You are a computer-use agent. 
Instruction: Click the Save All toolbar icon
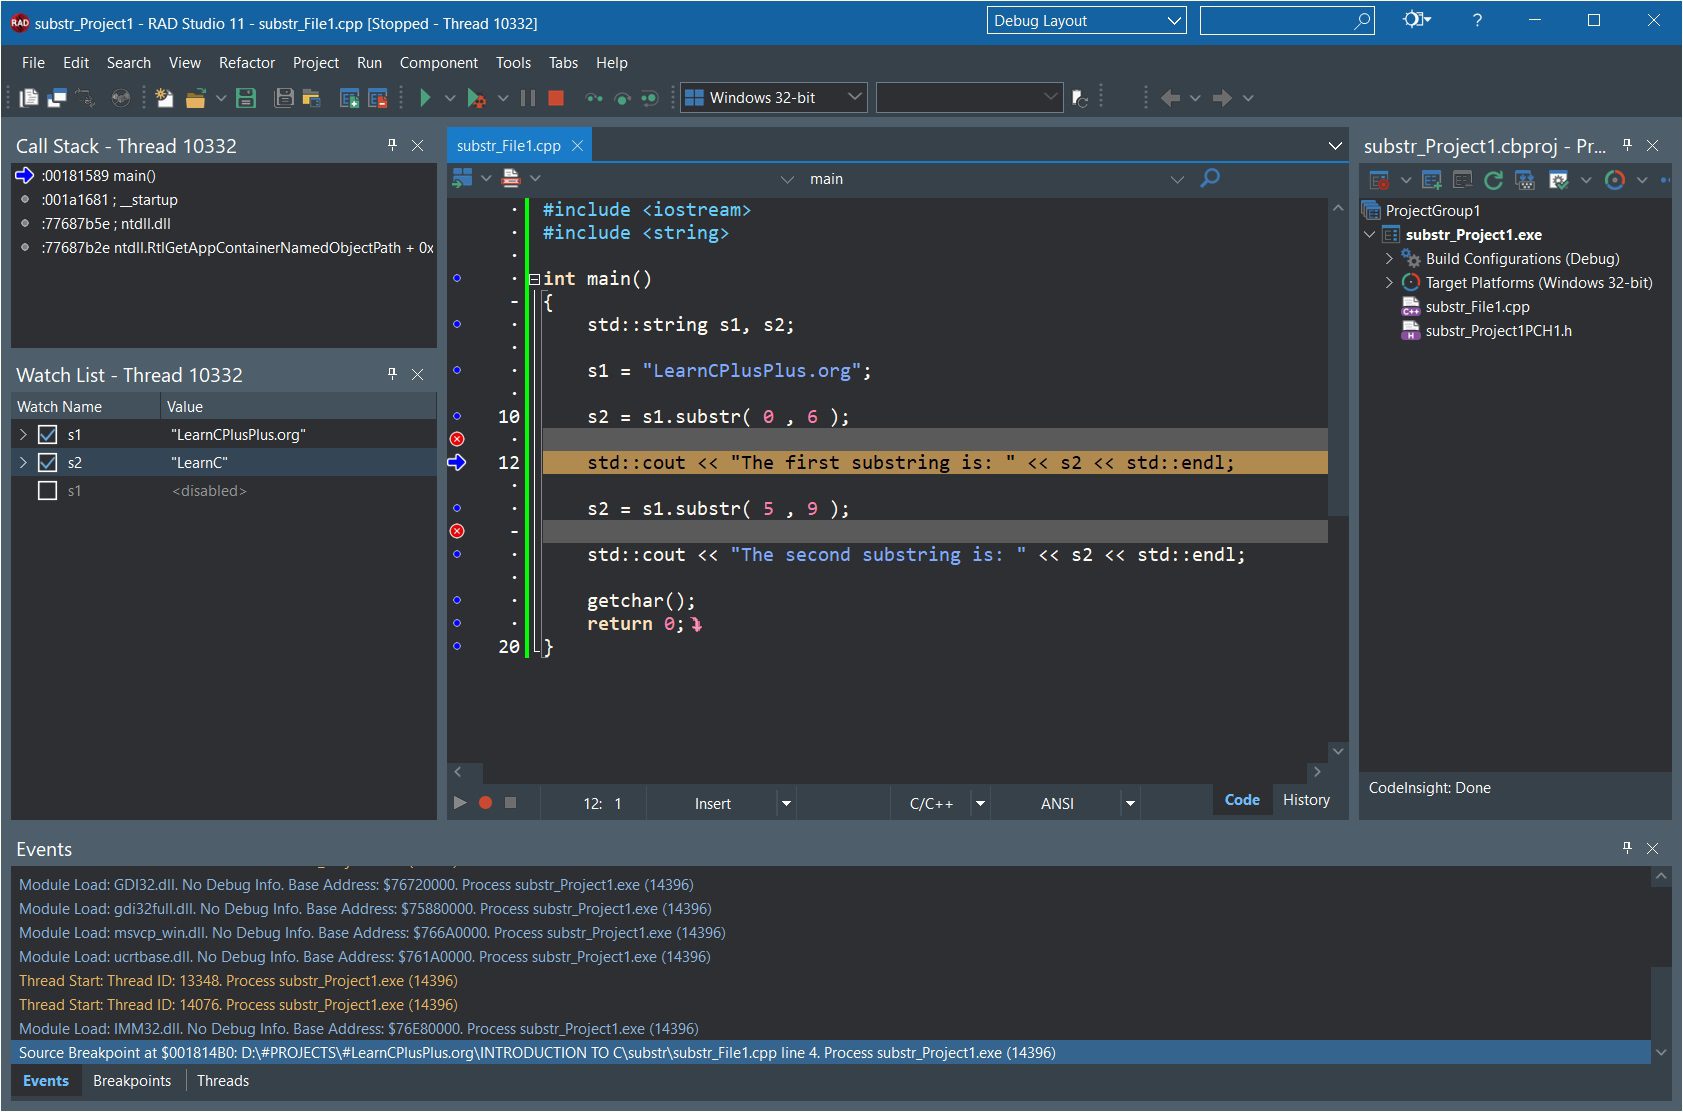tap(283, 97)
